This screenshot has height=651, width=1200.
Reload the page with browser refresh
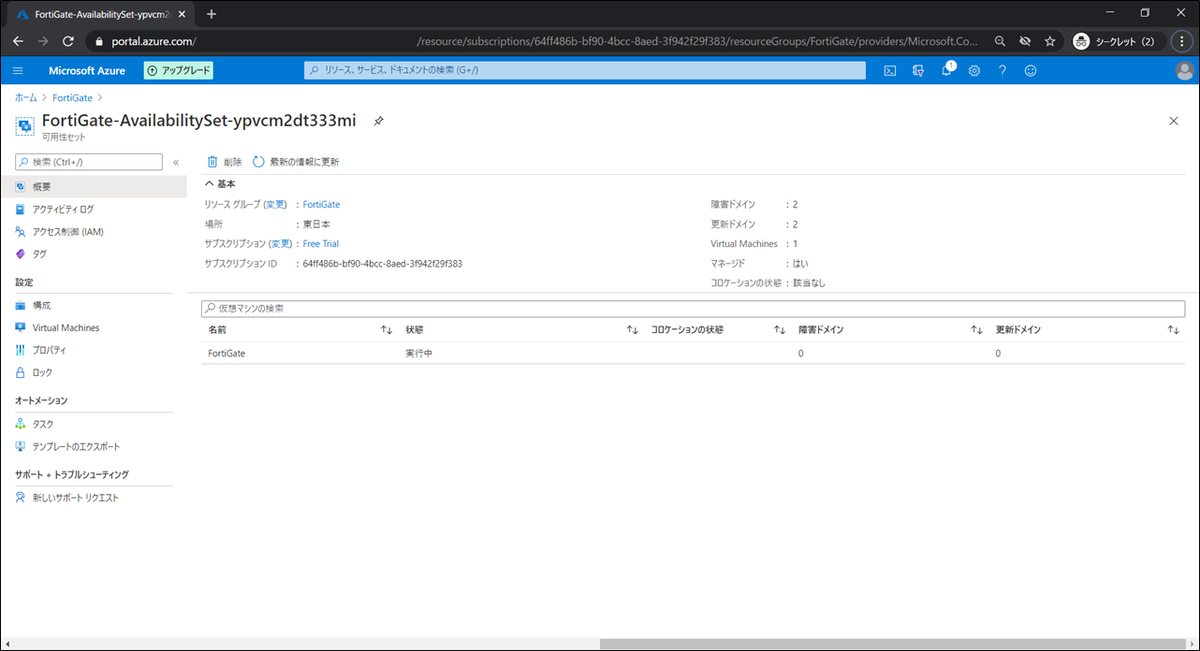(x=68, y=41)
